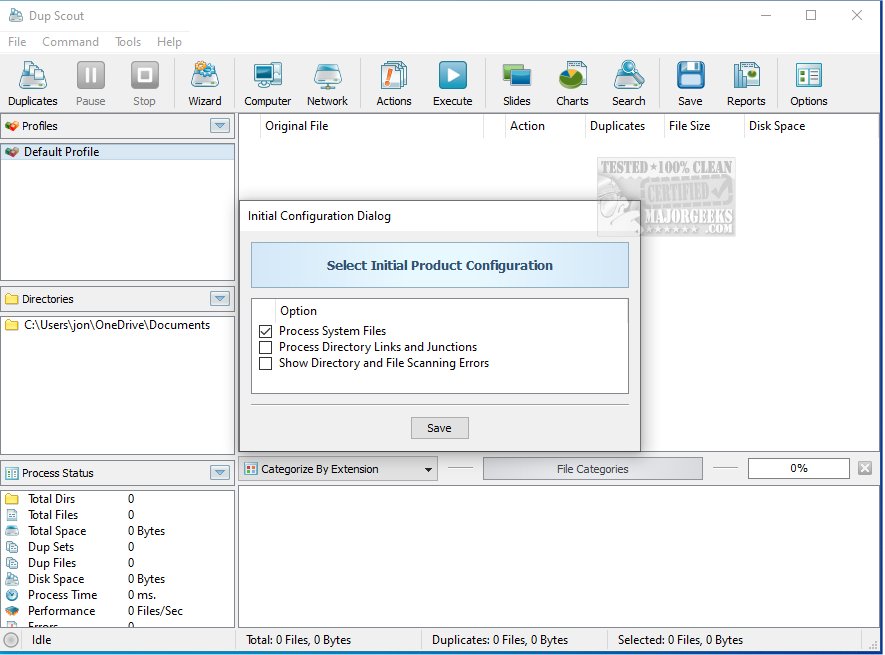Click the File Categories button
The width and height of the screenshot is (885, 655).
point(593,469)
